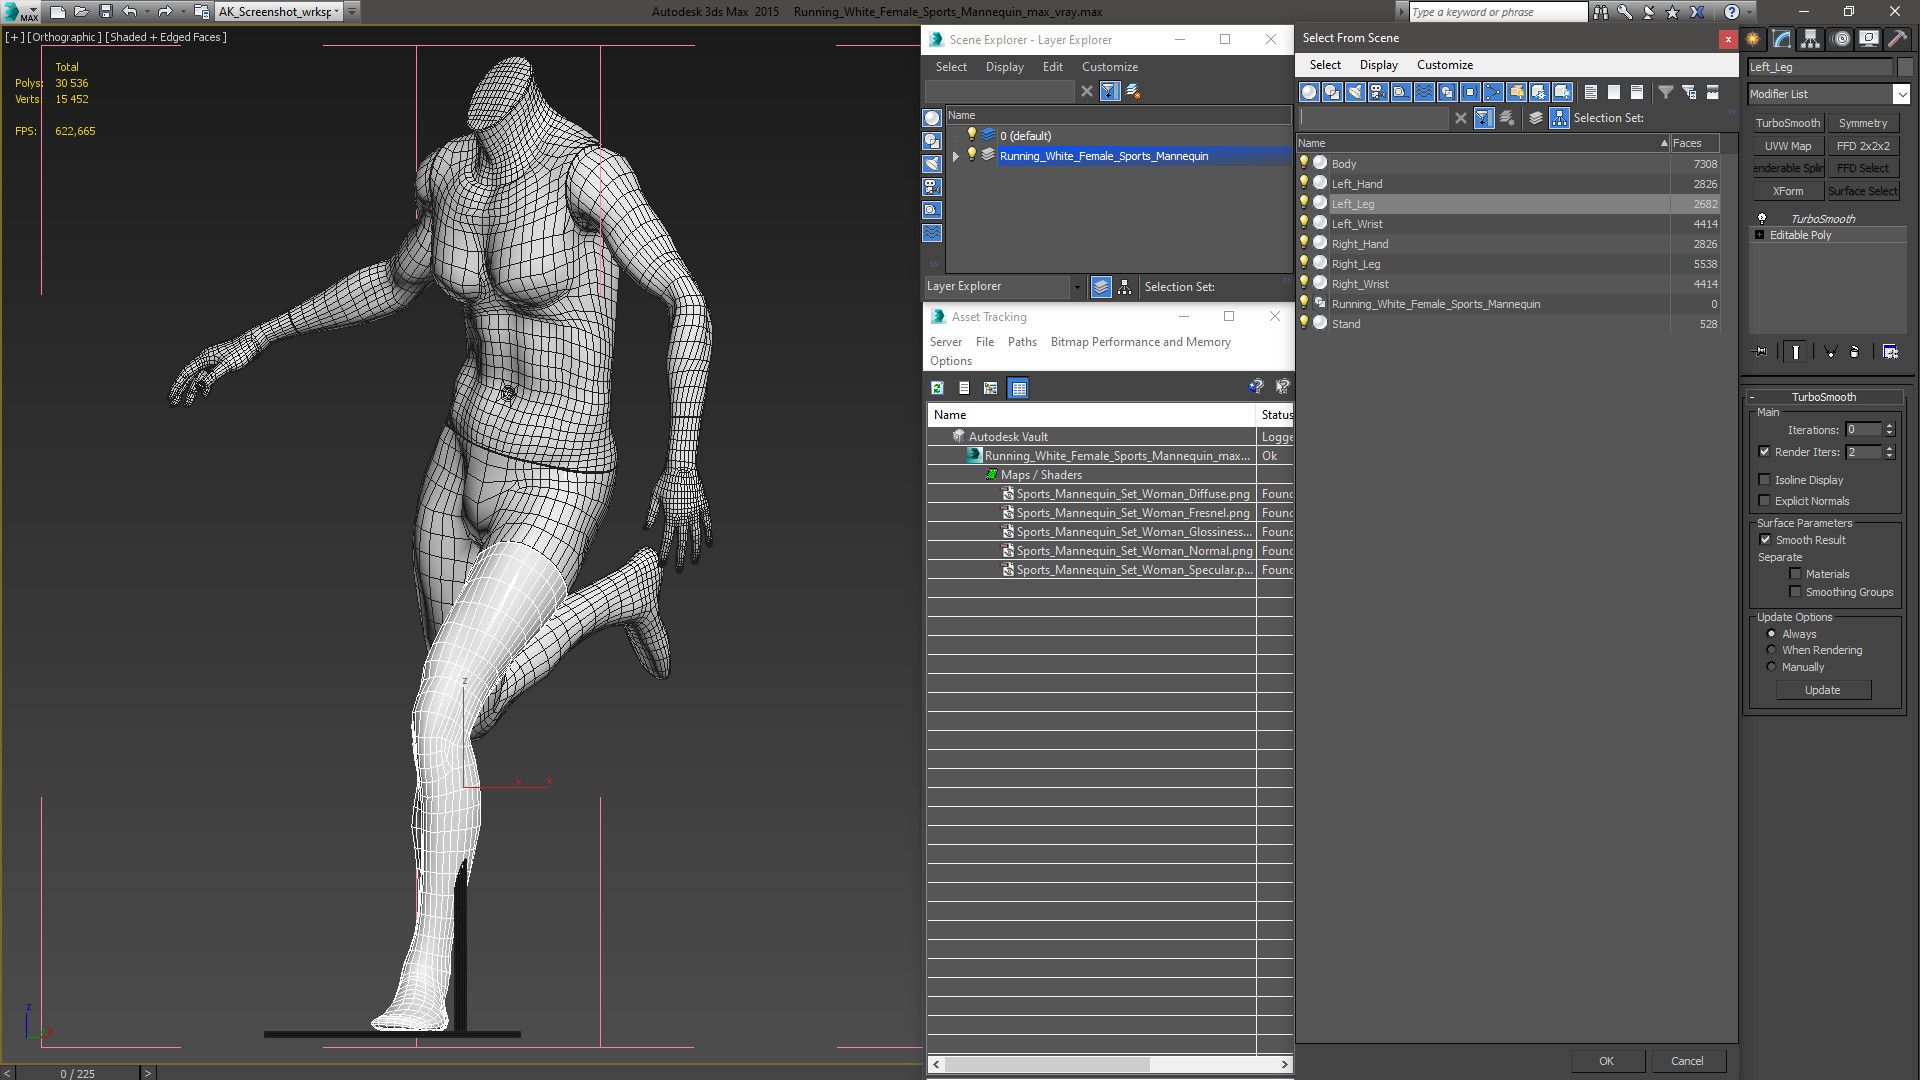Screen dimensions: 1920x1080
Task: Toggle Display Shapes filter in Select From Scene
Action: [x=1332, y=92]
